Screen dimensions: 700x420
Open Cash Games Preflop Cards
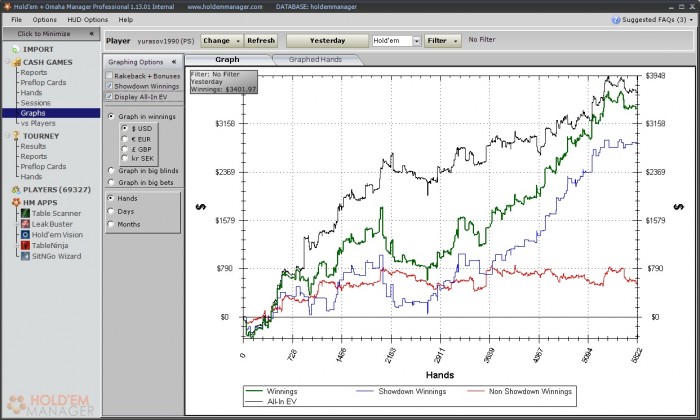pyautogui.click(x=43, y=83)
